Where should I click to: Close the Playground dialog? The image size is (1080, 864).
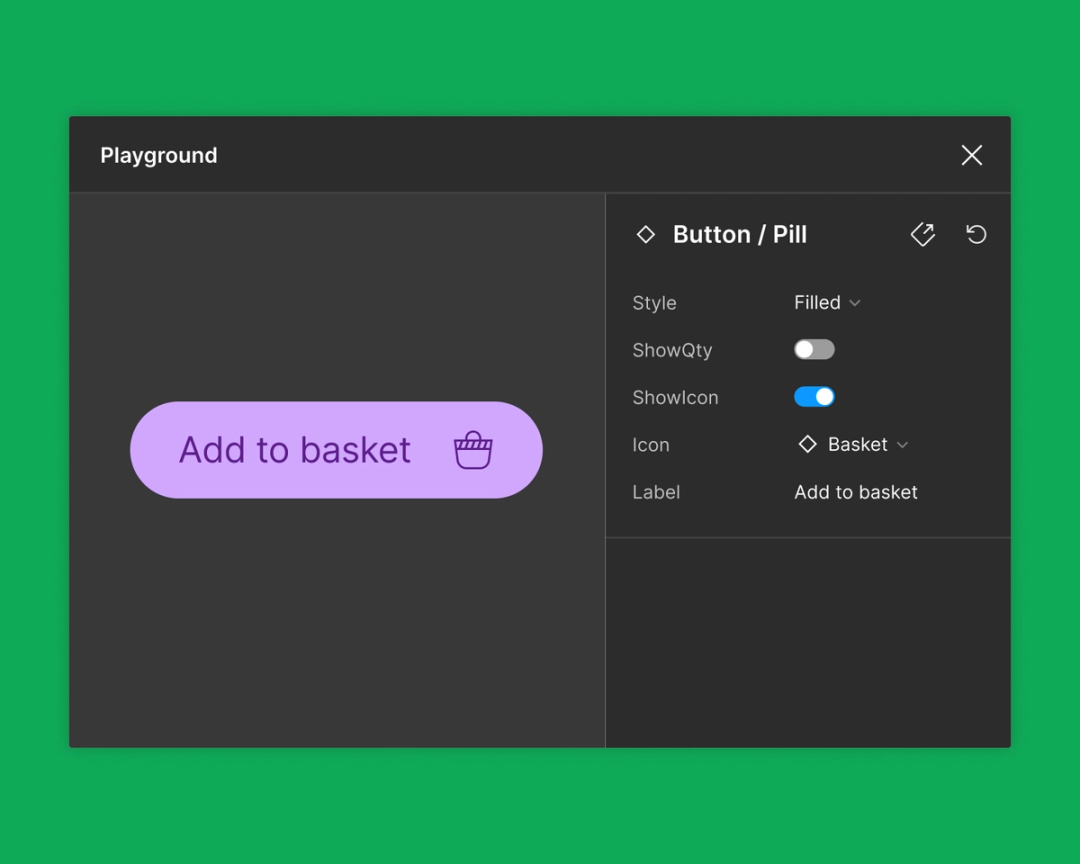coord(971,155)
